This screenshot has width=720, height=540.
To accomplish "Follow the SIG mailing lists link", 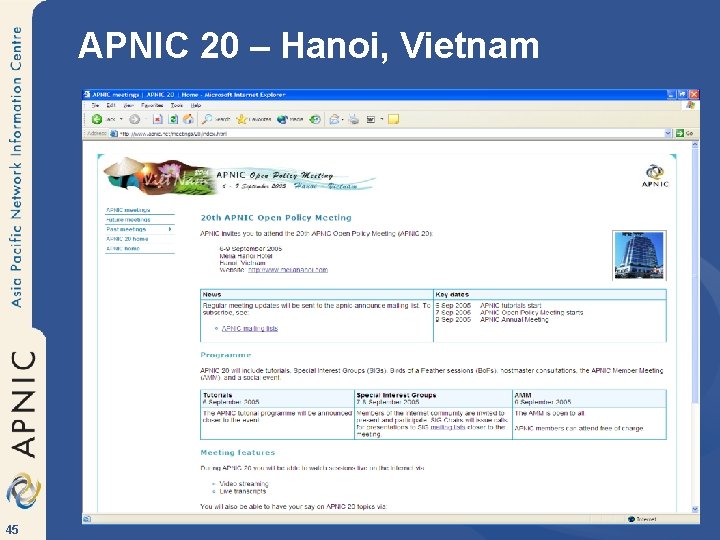I will click(448, 427).
